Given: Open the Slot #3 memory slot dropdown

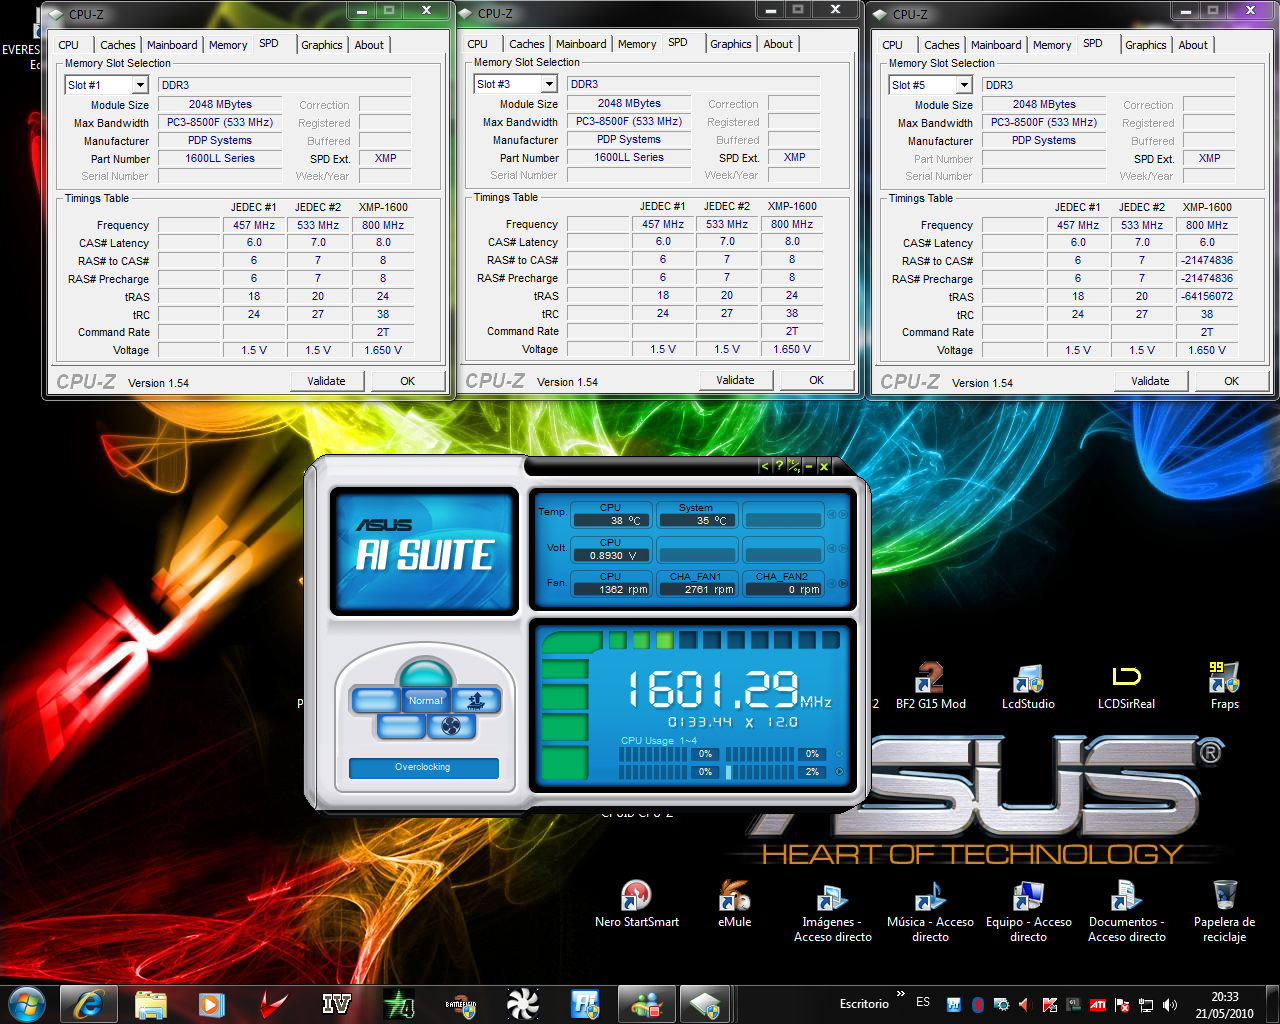Looking at the screenshot, I should pyautogui.click(x=549, y=85).
